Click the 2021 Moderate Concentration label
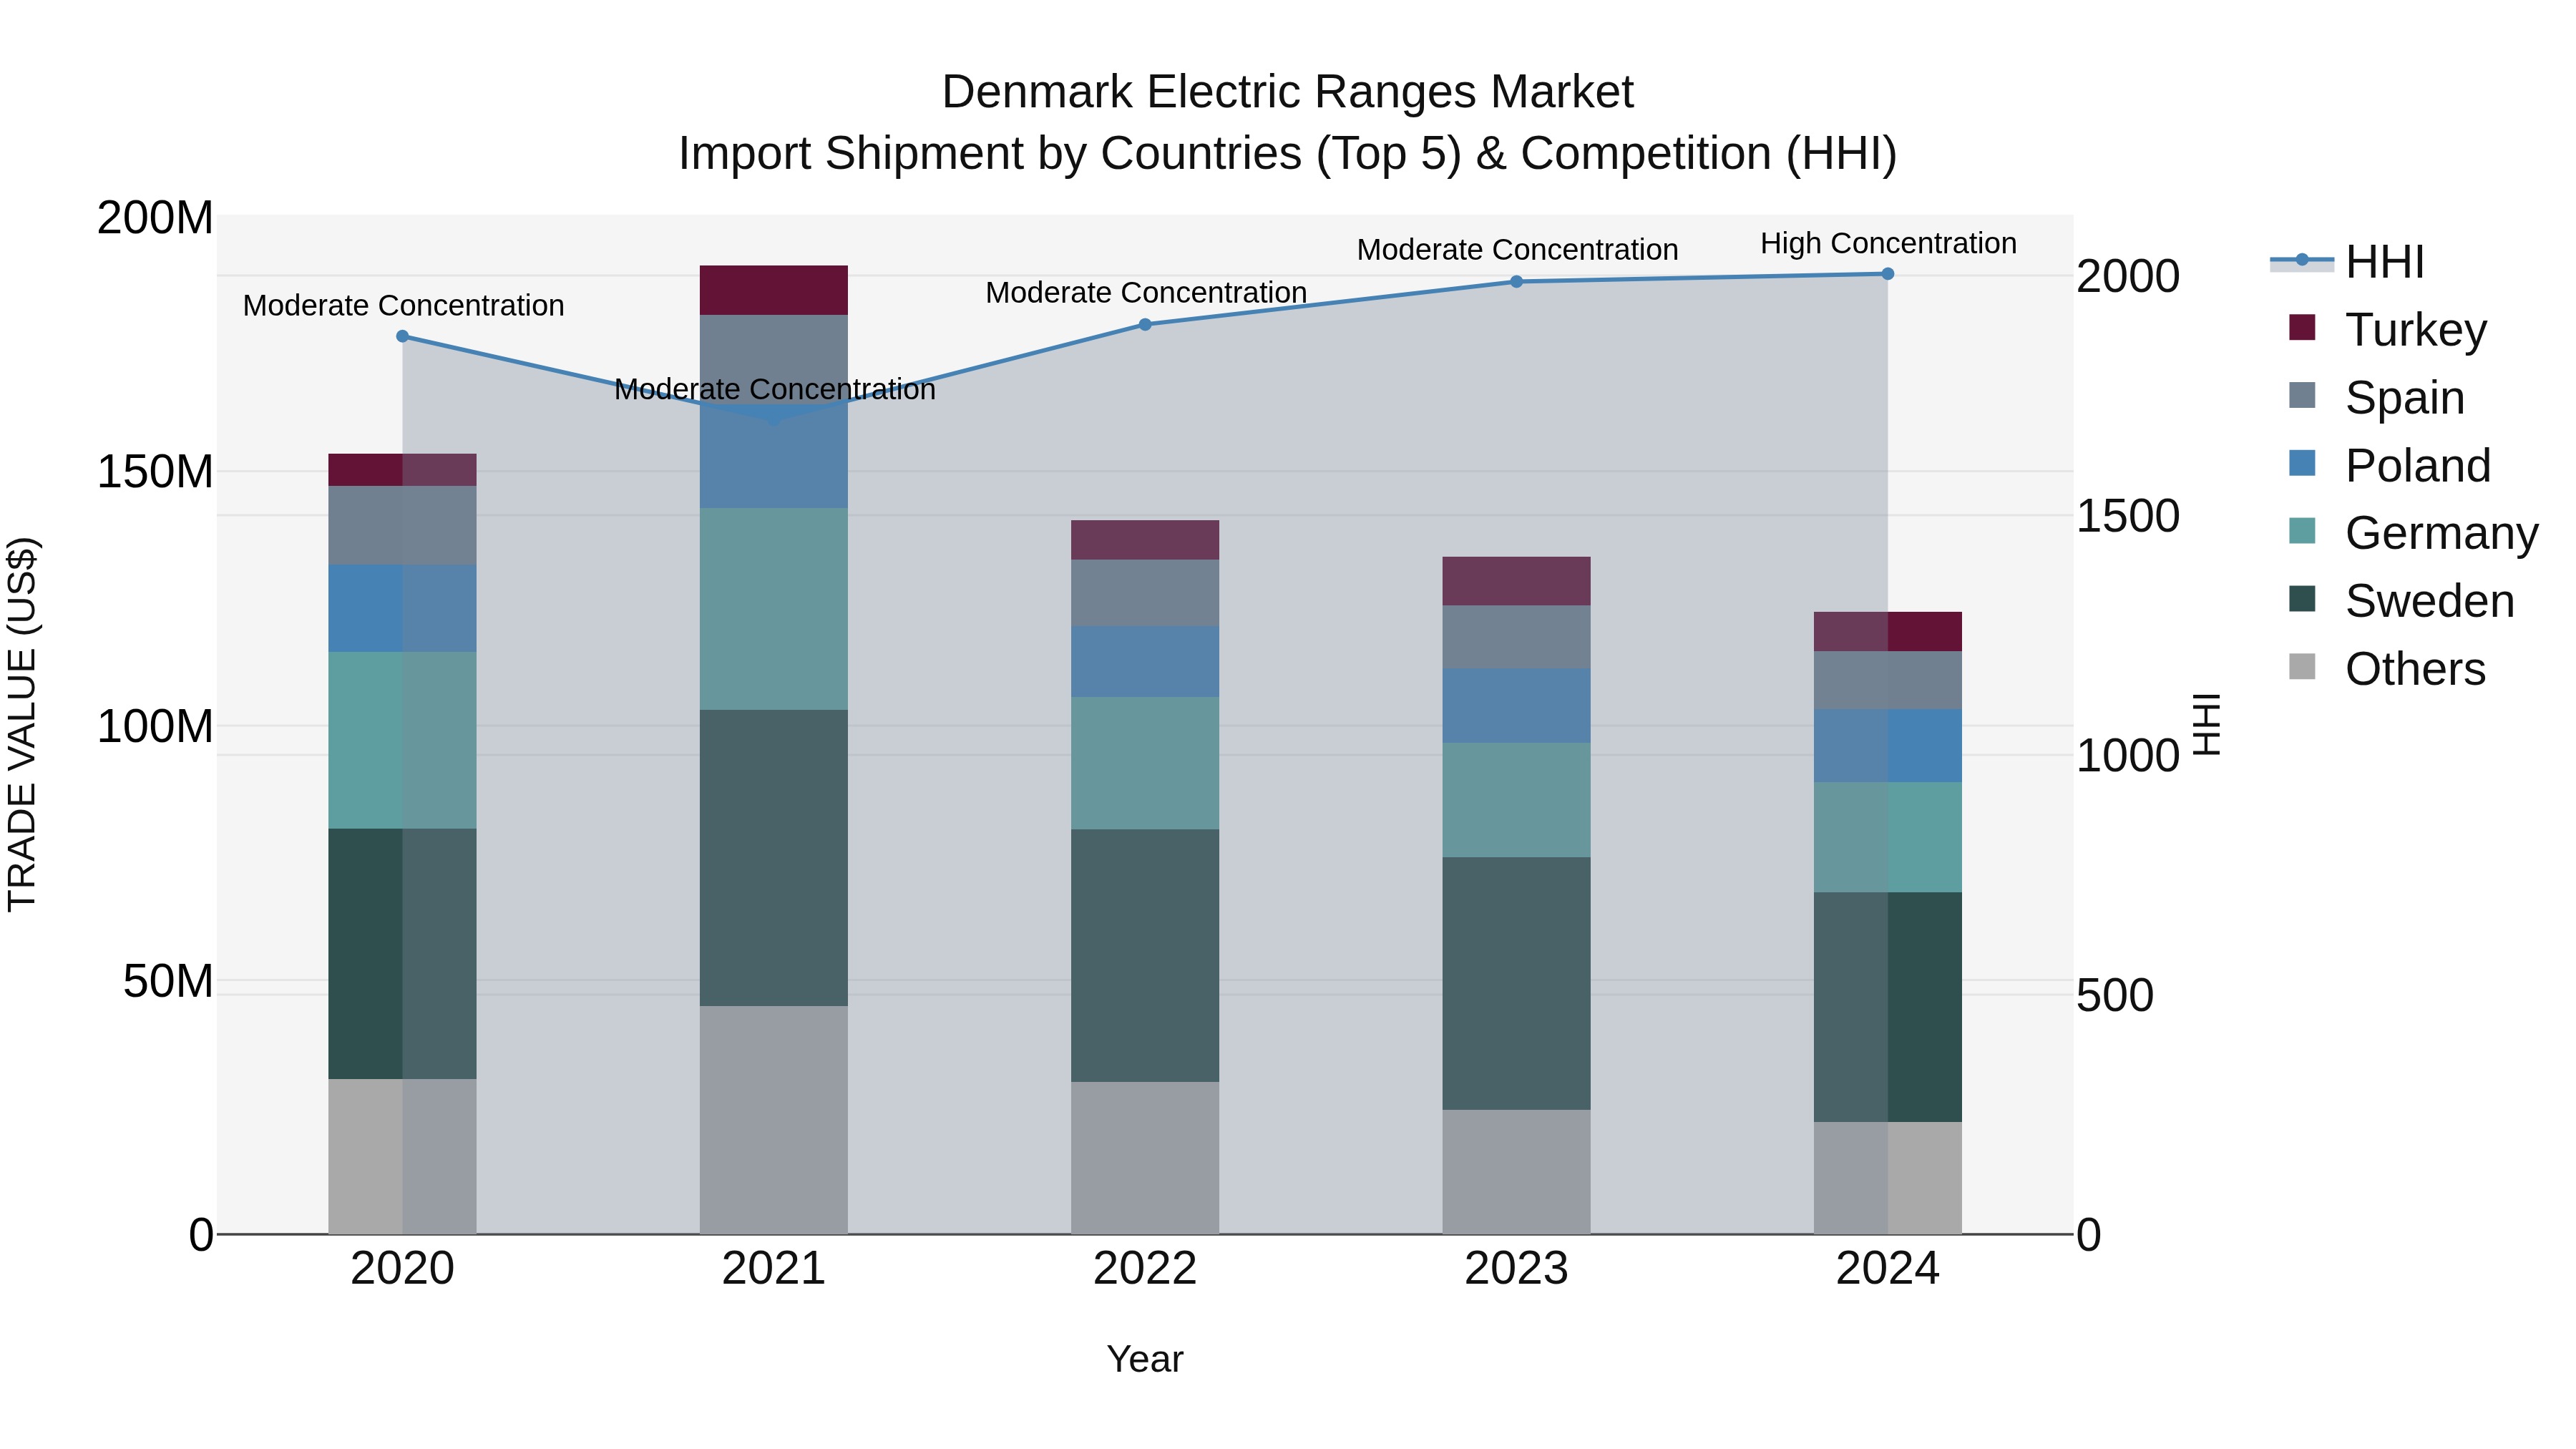 [775, 389]
